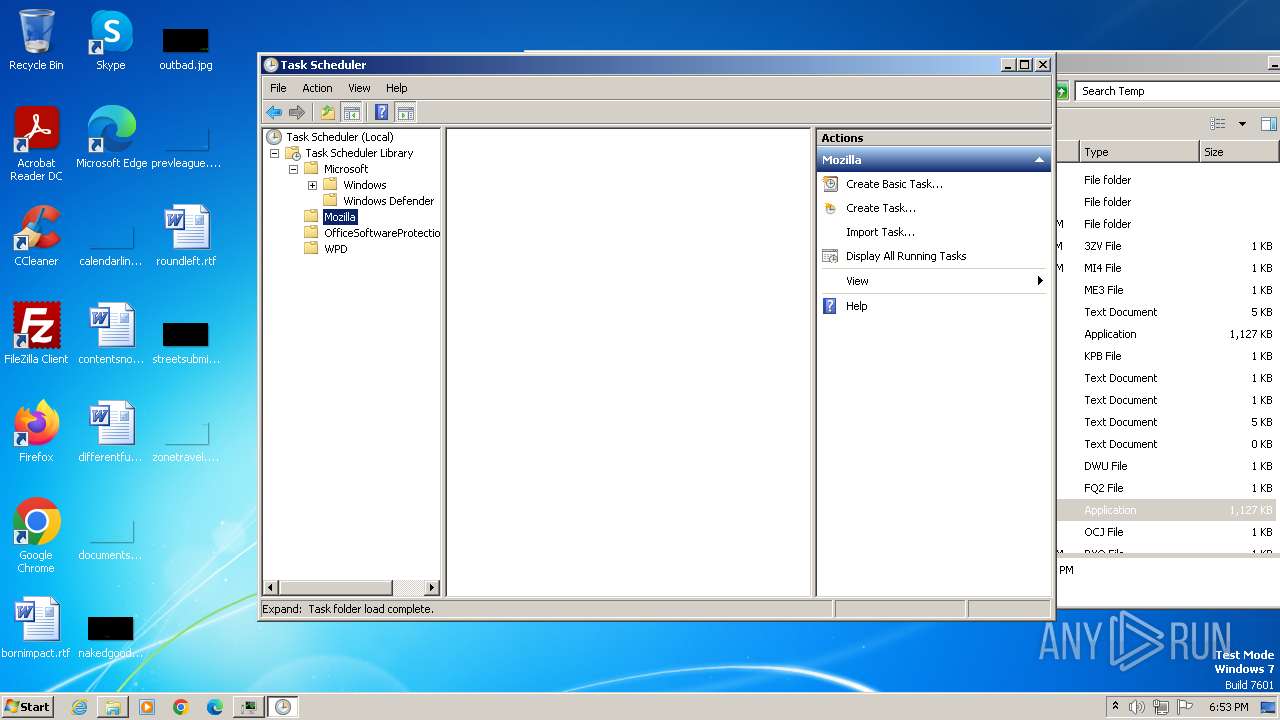Click the Forward arrow in Task Scheduler toolbar
Image resolution: width=1280 pixels, height=720 pixels.
[x=297, y=112]
